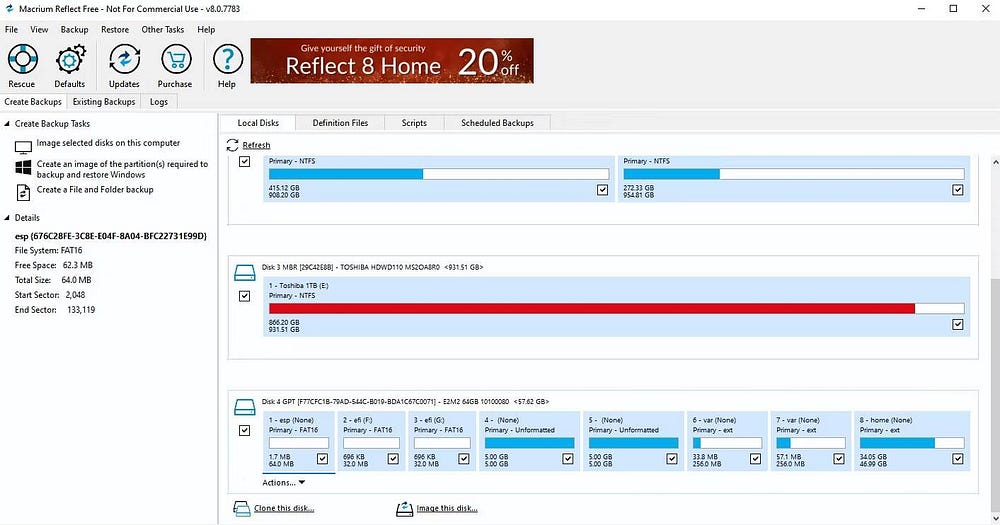
Task: Click the Clone this disk icon
Action: (x=242, y=508)
